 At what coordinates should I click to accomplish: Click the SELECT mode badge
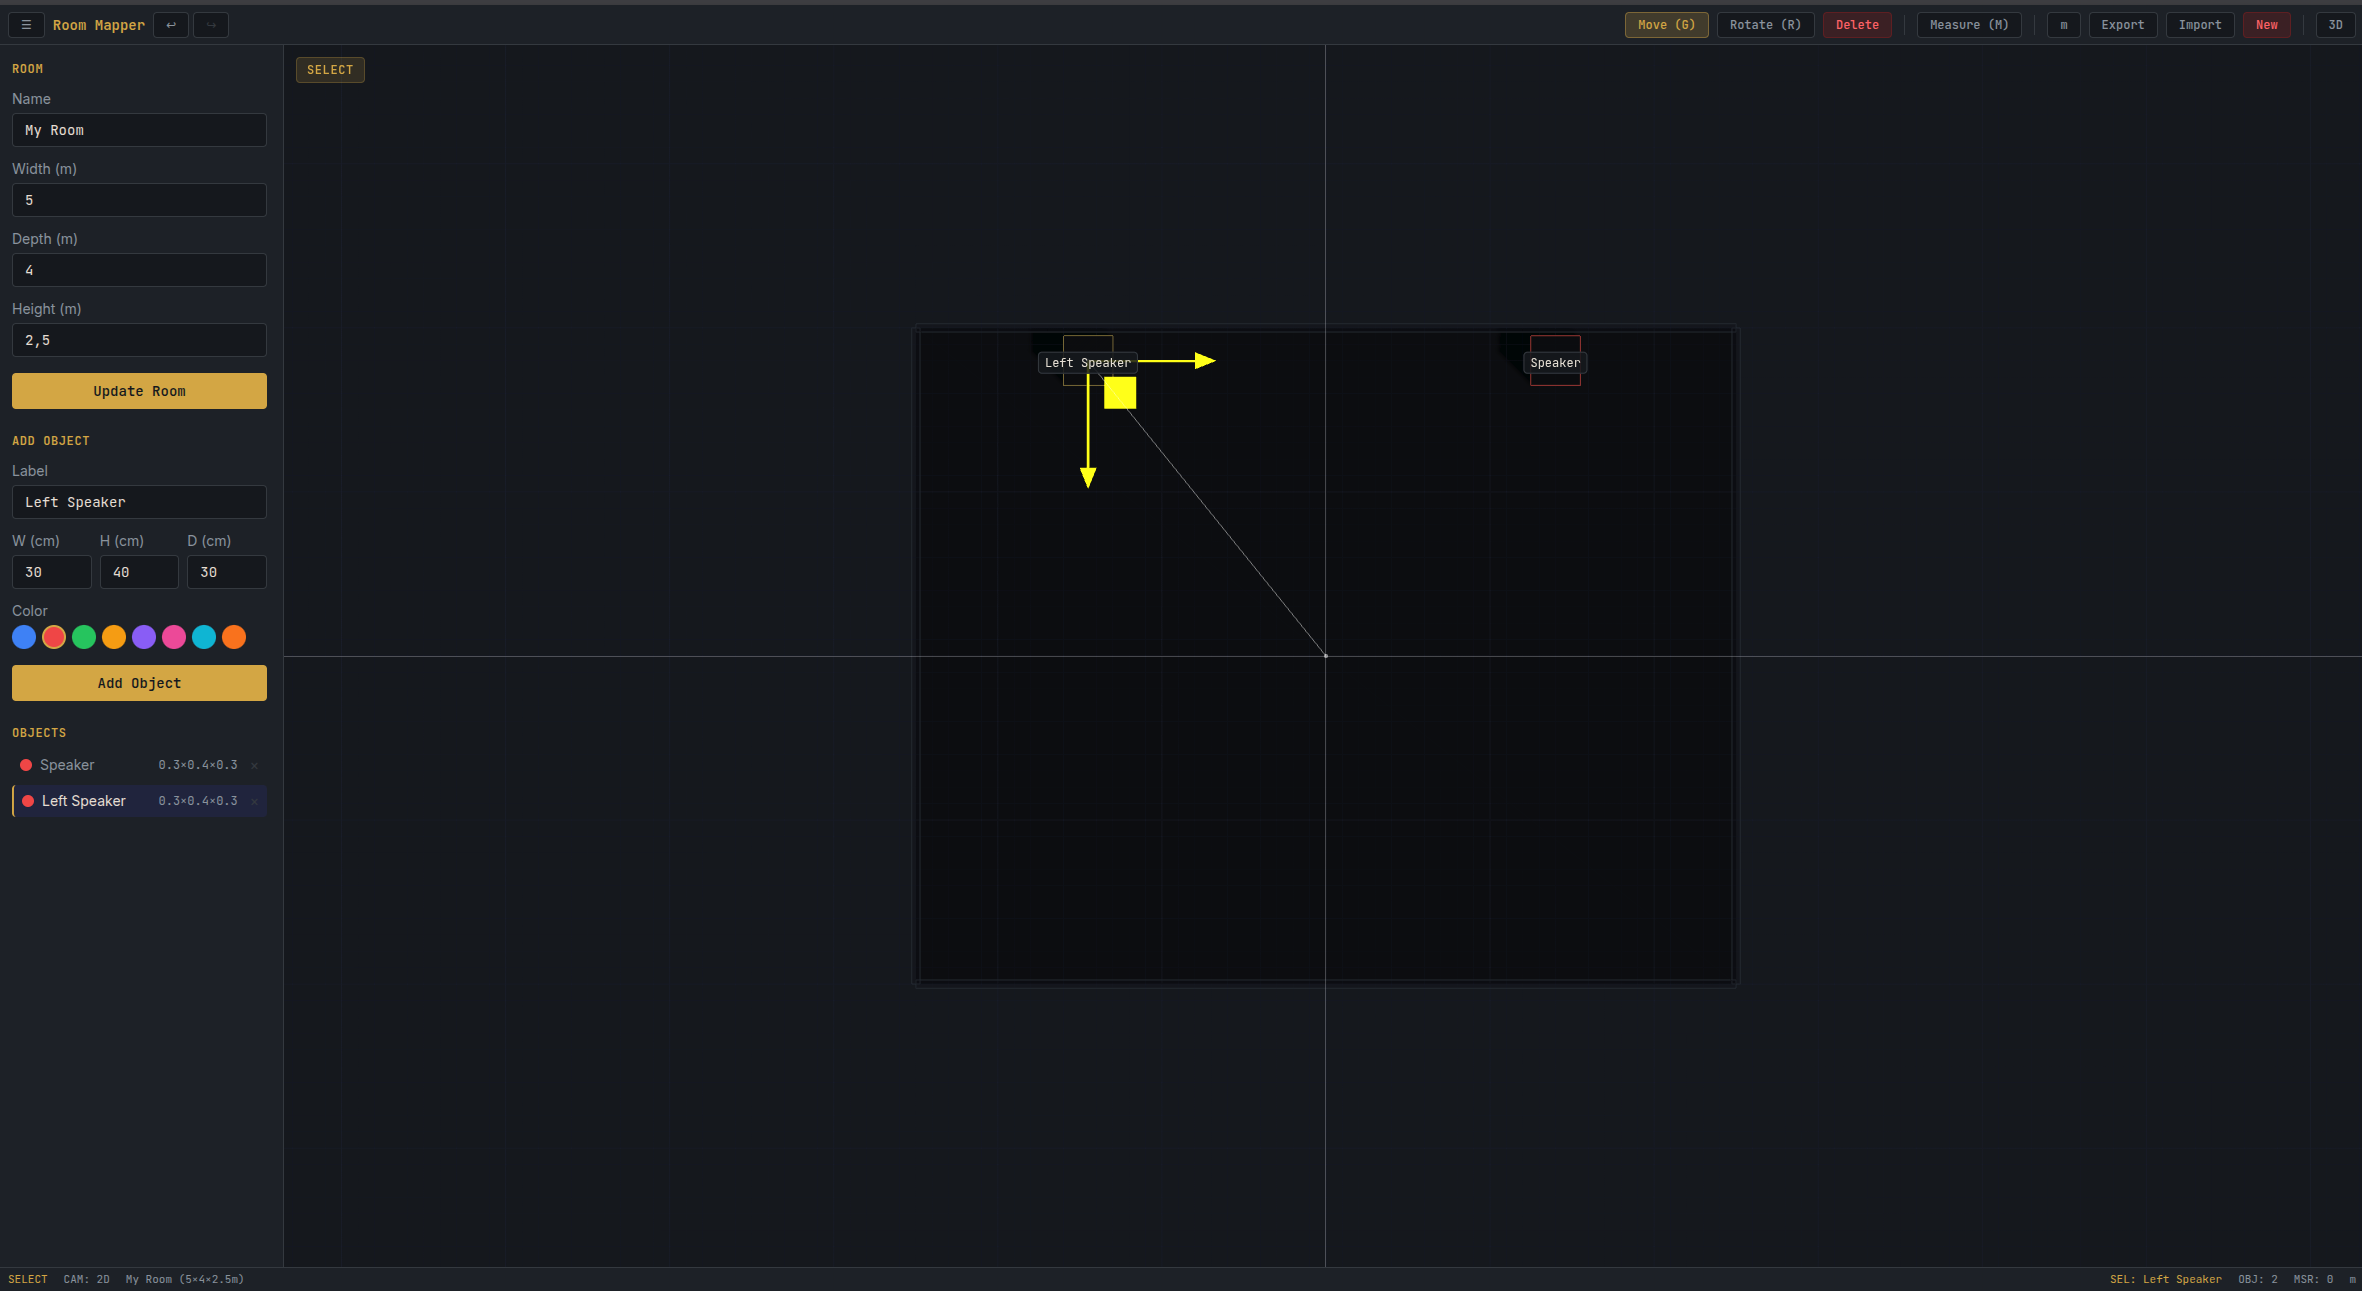coord(330,69)
